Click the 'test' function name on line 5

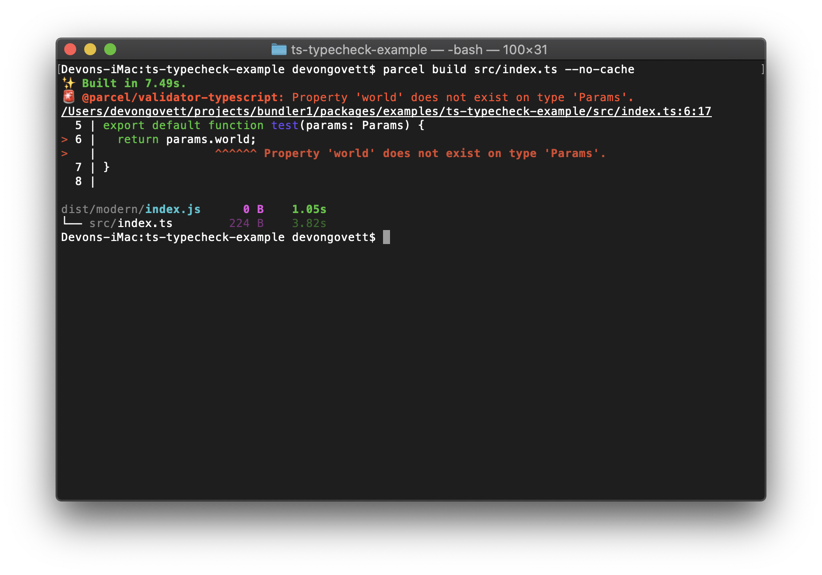click(x=285, y=125)
